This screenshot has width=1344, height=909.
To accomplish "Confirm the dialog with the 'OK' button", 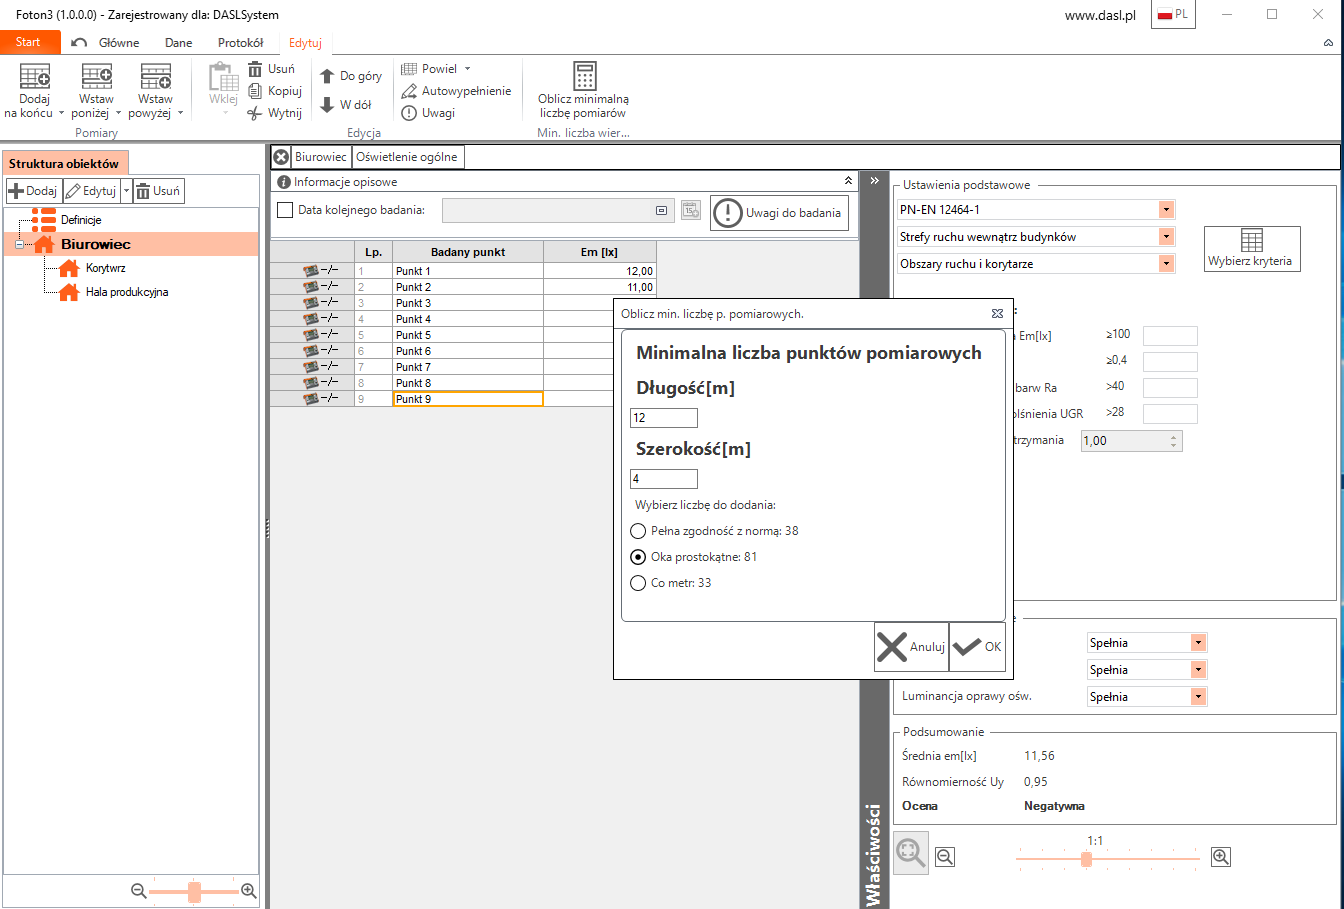I will [977, 647].
